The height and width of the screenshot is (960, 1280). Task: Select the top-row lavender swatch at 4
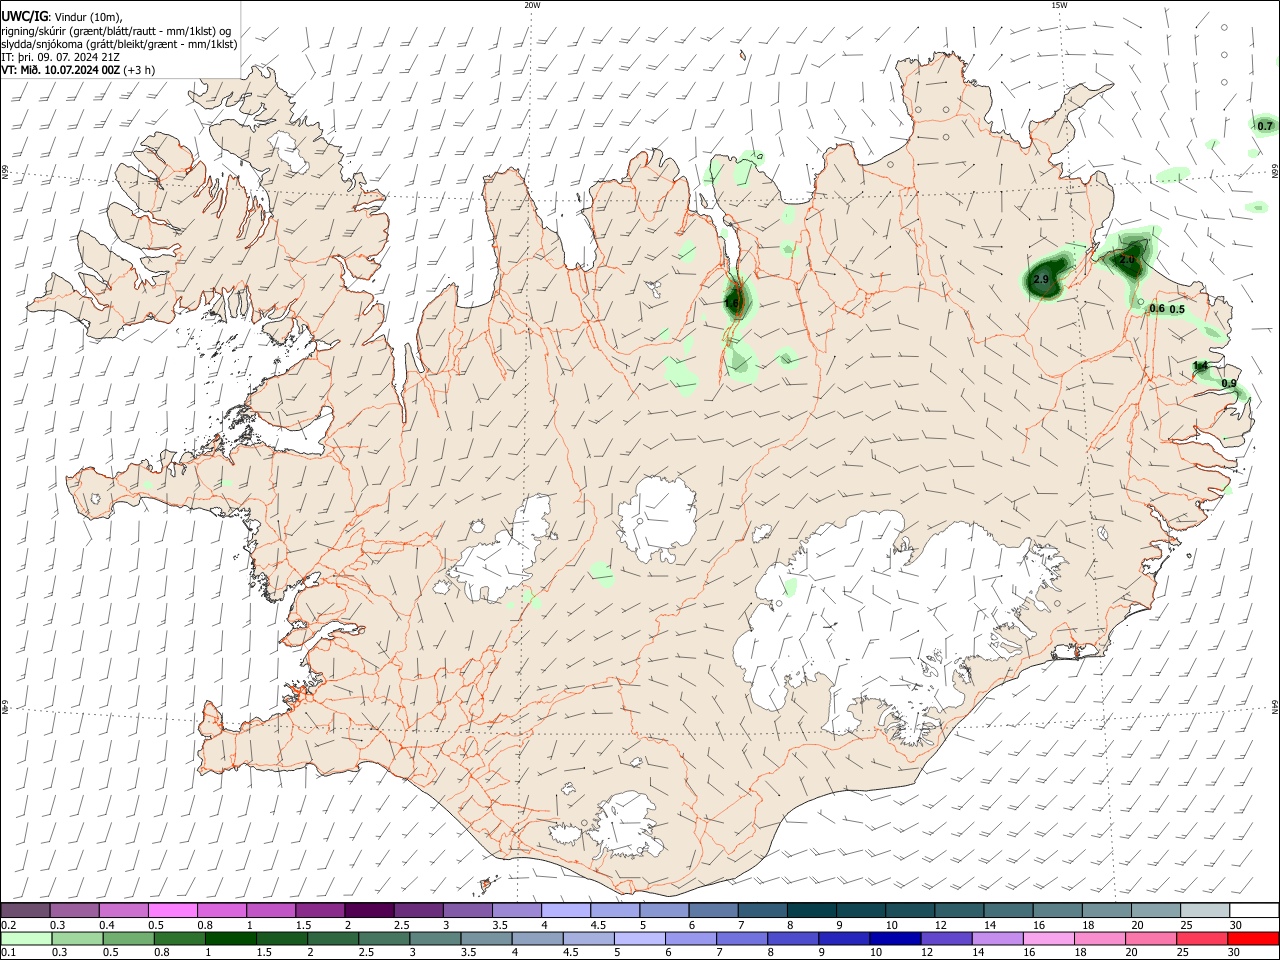[565, 911]
